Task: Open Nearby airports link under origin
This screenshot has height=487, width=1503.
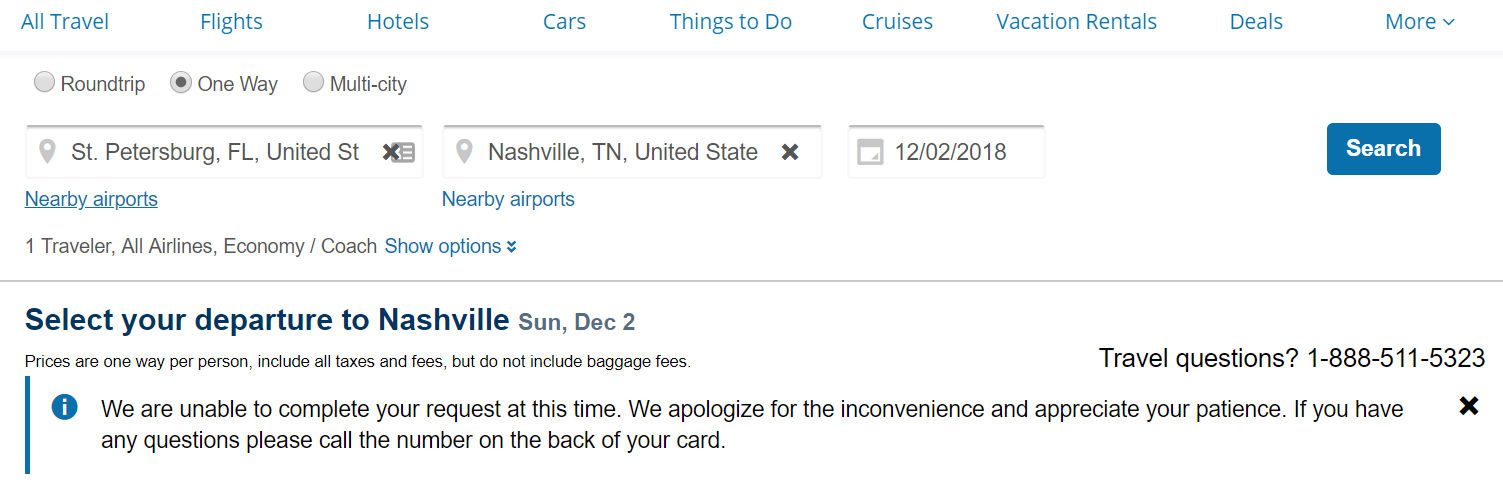Action: [91, 199]
